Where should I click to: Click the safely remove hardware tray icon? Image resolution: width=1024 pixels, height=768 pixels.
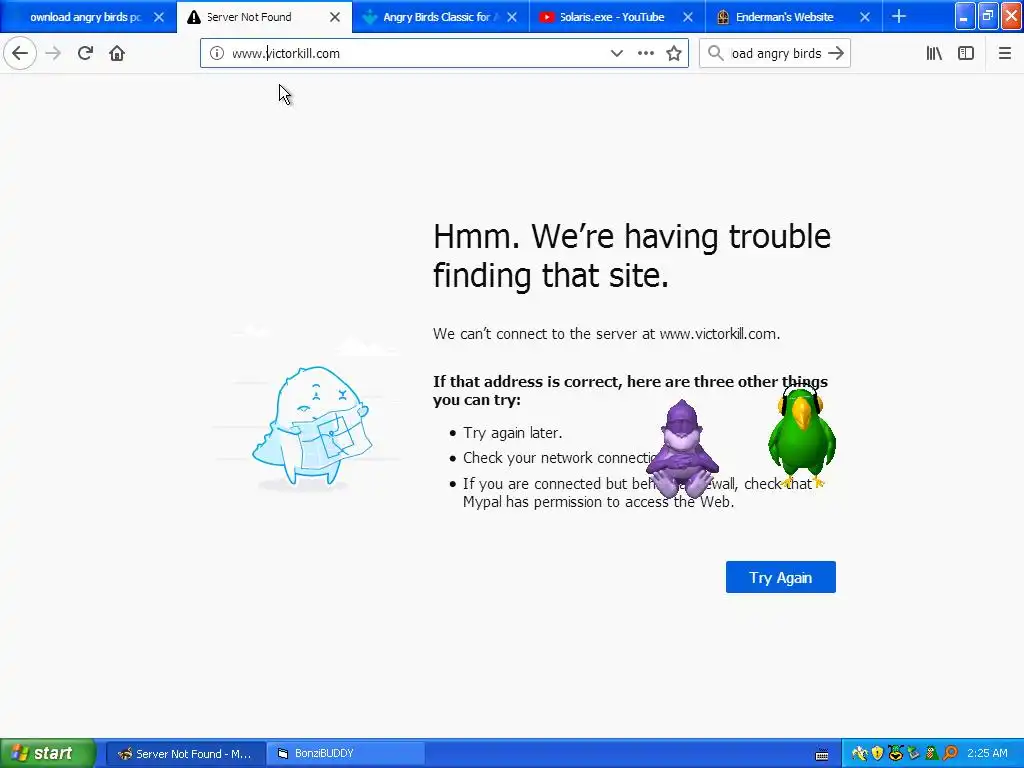(913, 754)
